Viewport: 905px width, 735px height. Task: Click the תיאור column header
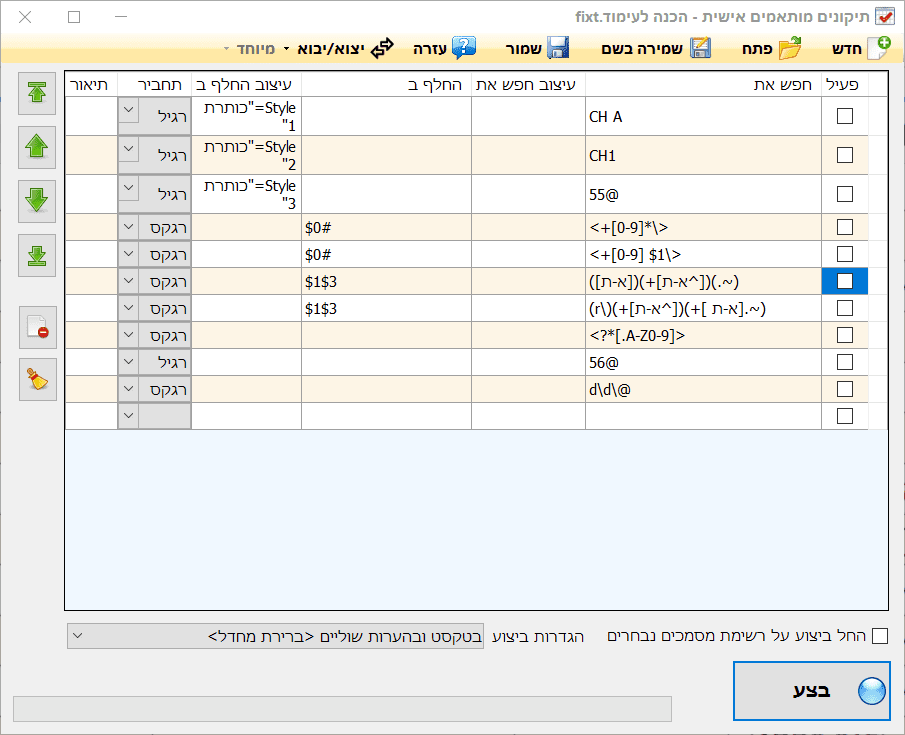coord(91,84)
